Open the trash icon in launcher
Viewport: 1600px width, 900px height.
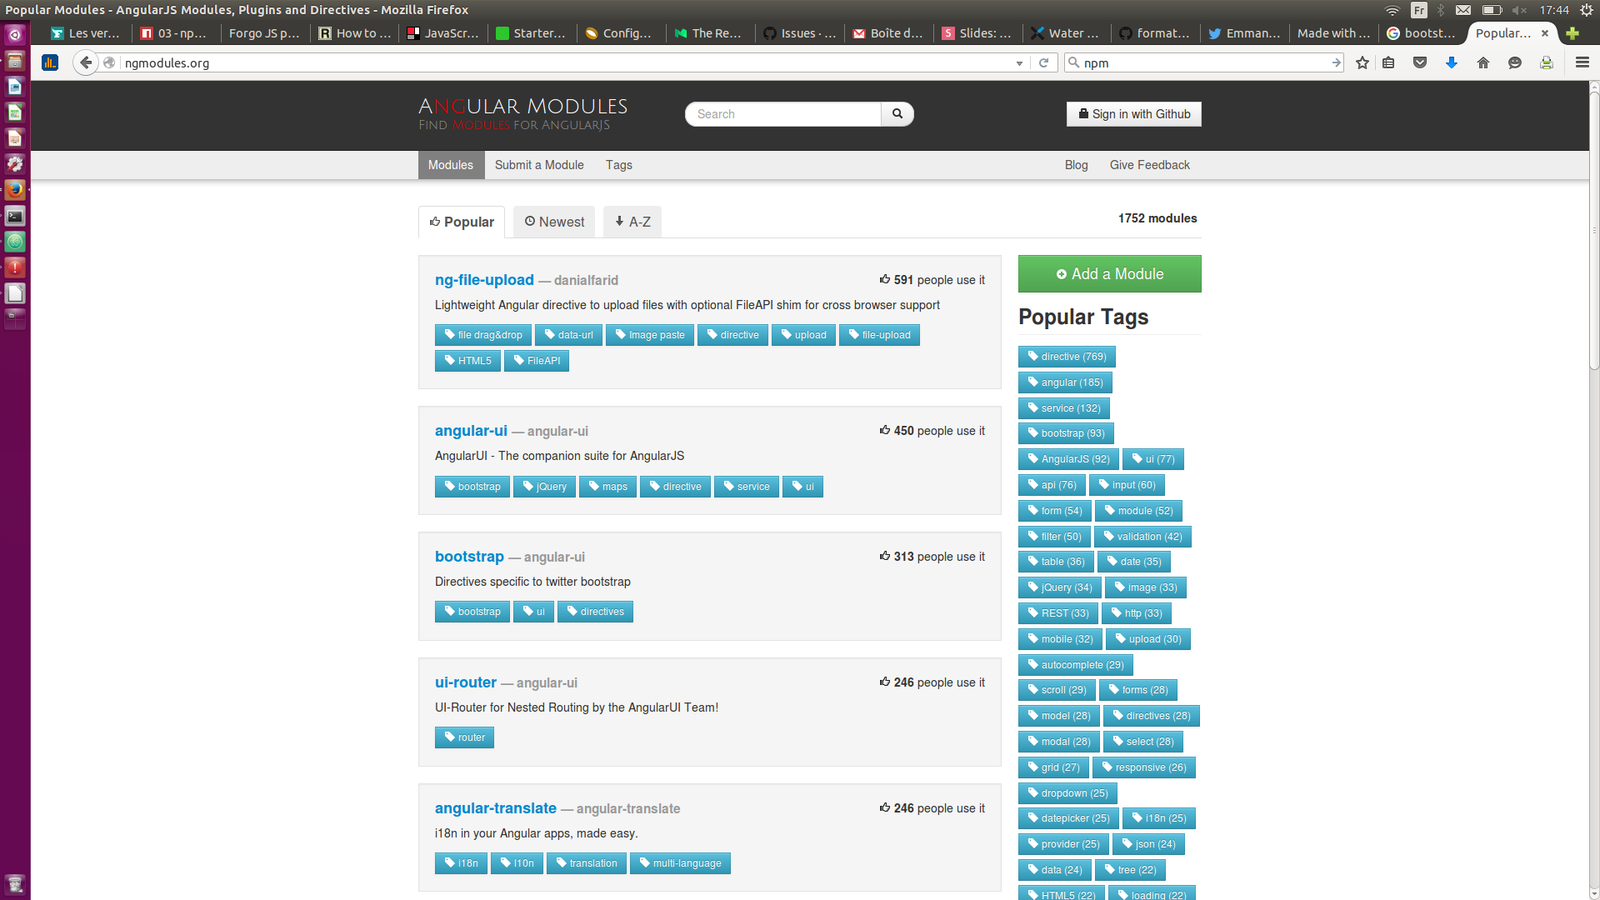[x=15, y=884]
